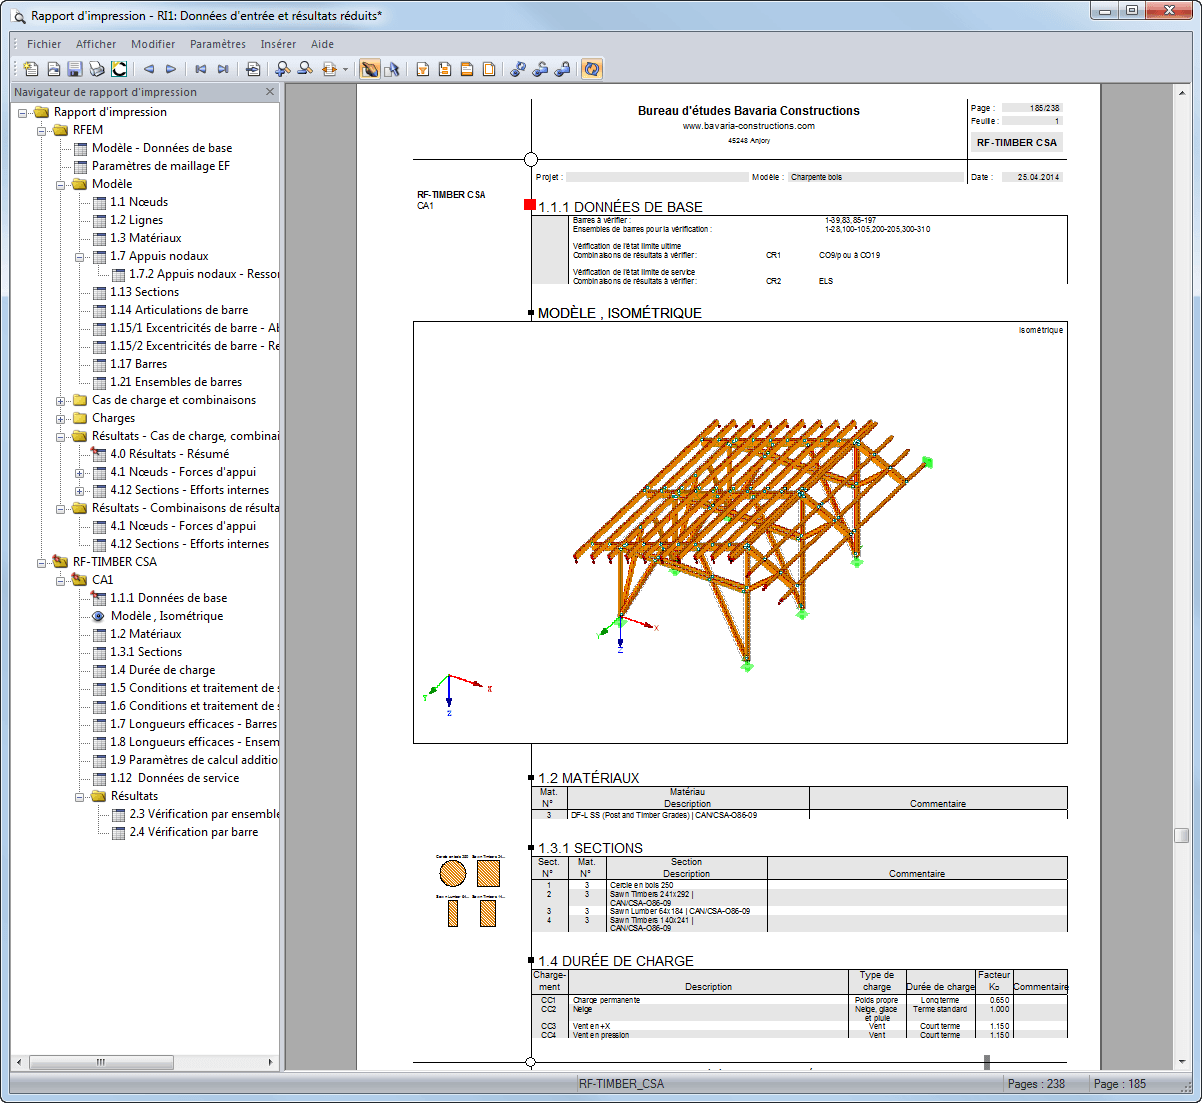Select 1.13 Sections tree entry
The image size is (1202, 1103).
(x=145, y=292)
